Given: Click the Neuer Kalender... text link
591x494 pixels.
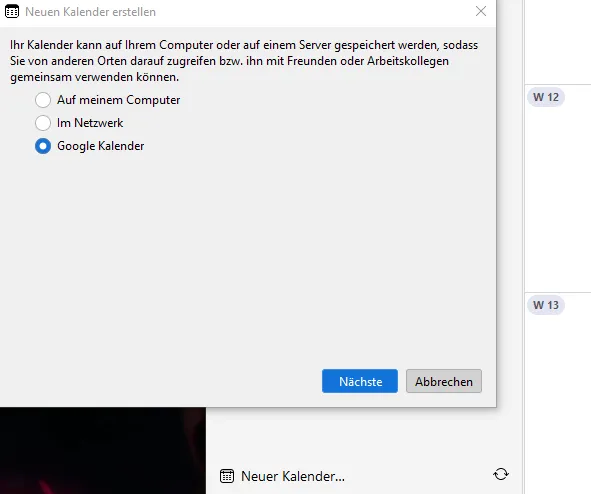Looking at the screenshot, I should coord(293,476).
